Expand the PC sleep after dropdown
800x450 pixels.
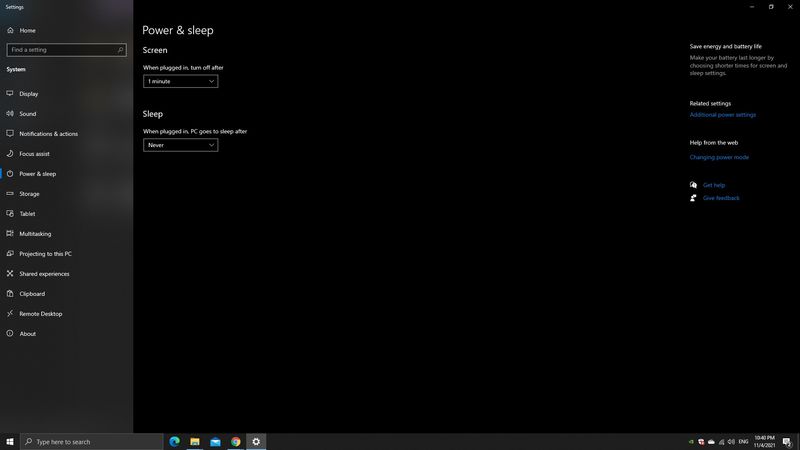(x=181, y=145)
